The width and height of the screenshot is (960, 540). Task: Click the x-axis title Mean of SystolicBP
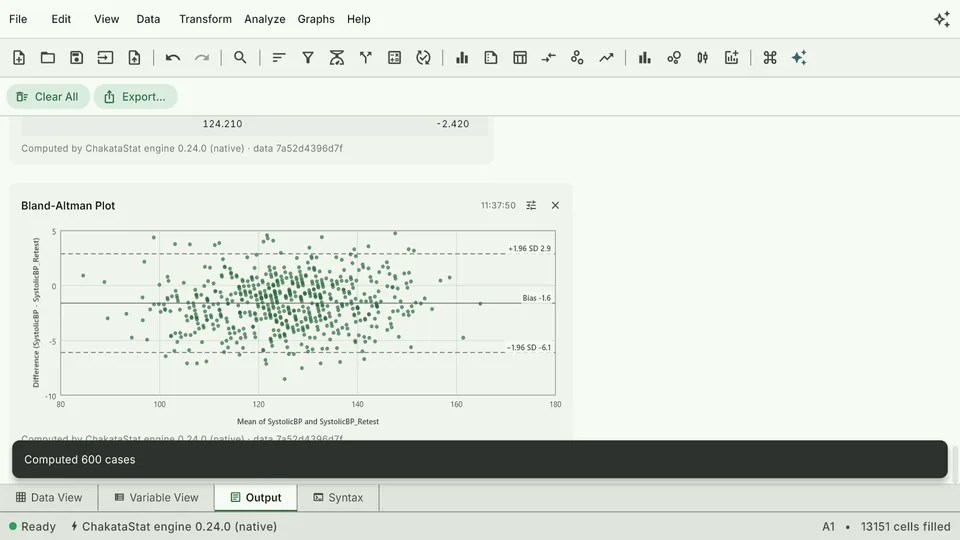pyautogui.click(x=308, y=422)
